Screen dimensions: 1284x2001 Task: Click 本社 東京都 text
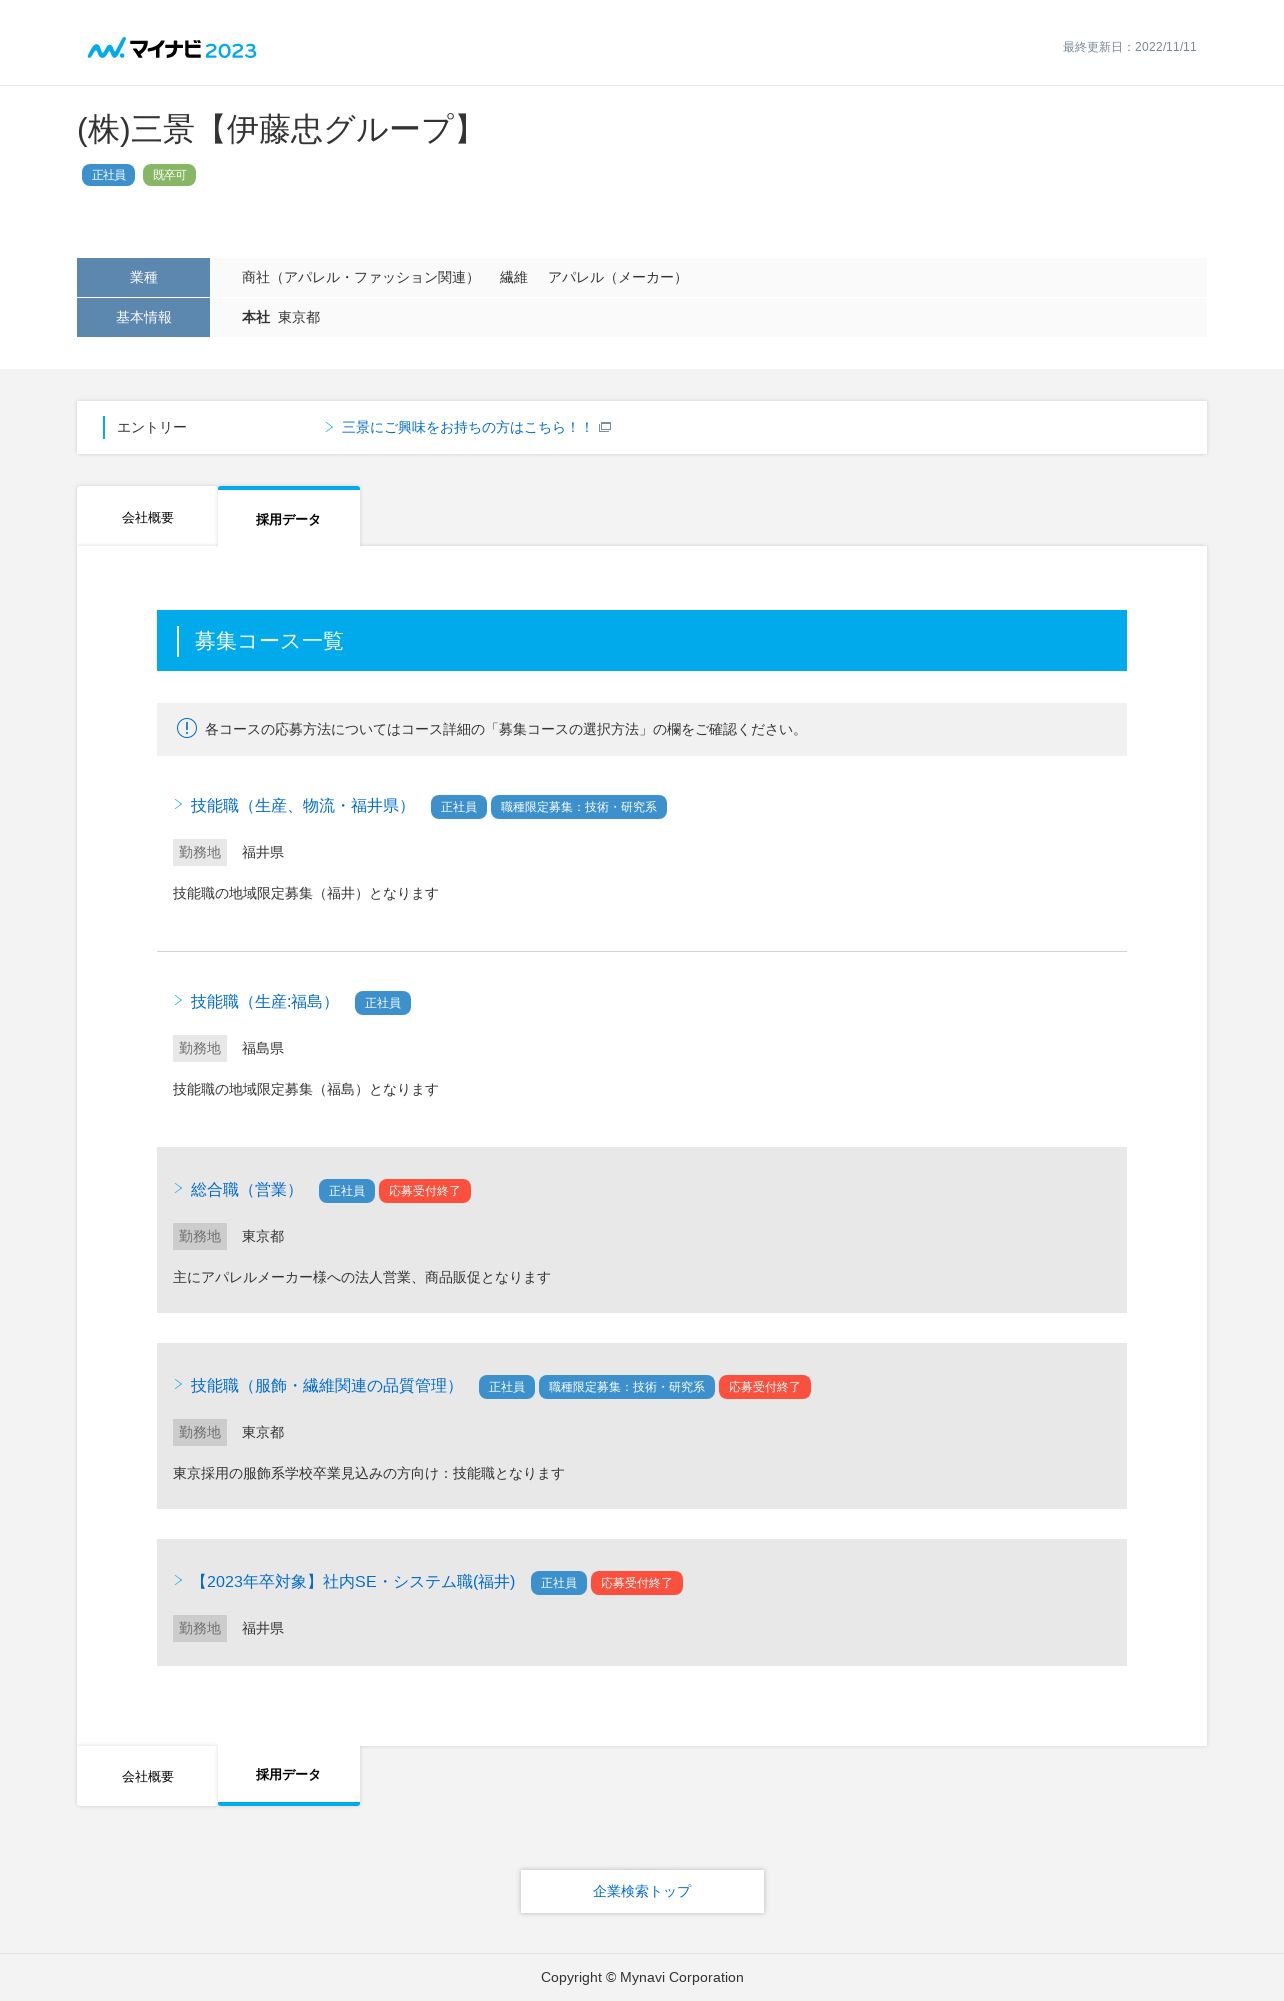pyautogui.click(x=281, y=317)
